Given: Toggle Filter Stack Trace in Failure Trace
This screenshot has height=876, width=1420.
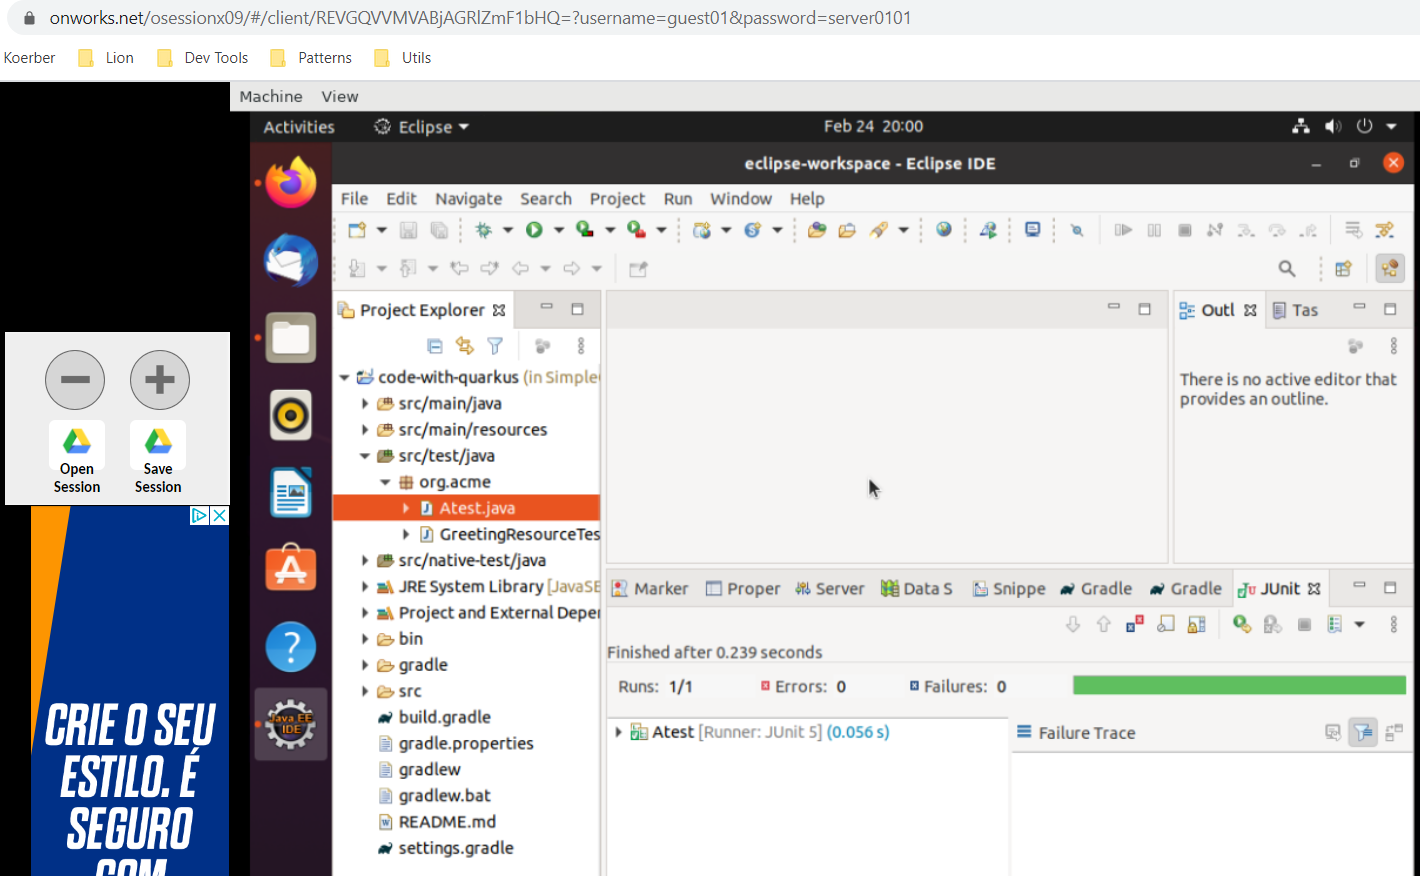Looking at the screenshot, I should 1363,732.
